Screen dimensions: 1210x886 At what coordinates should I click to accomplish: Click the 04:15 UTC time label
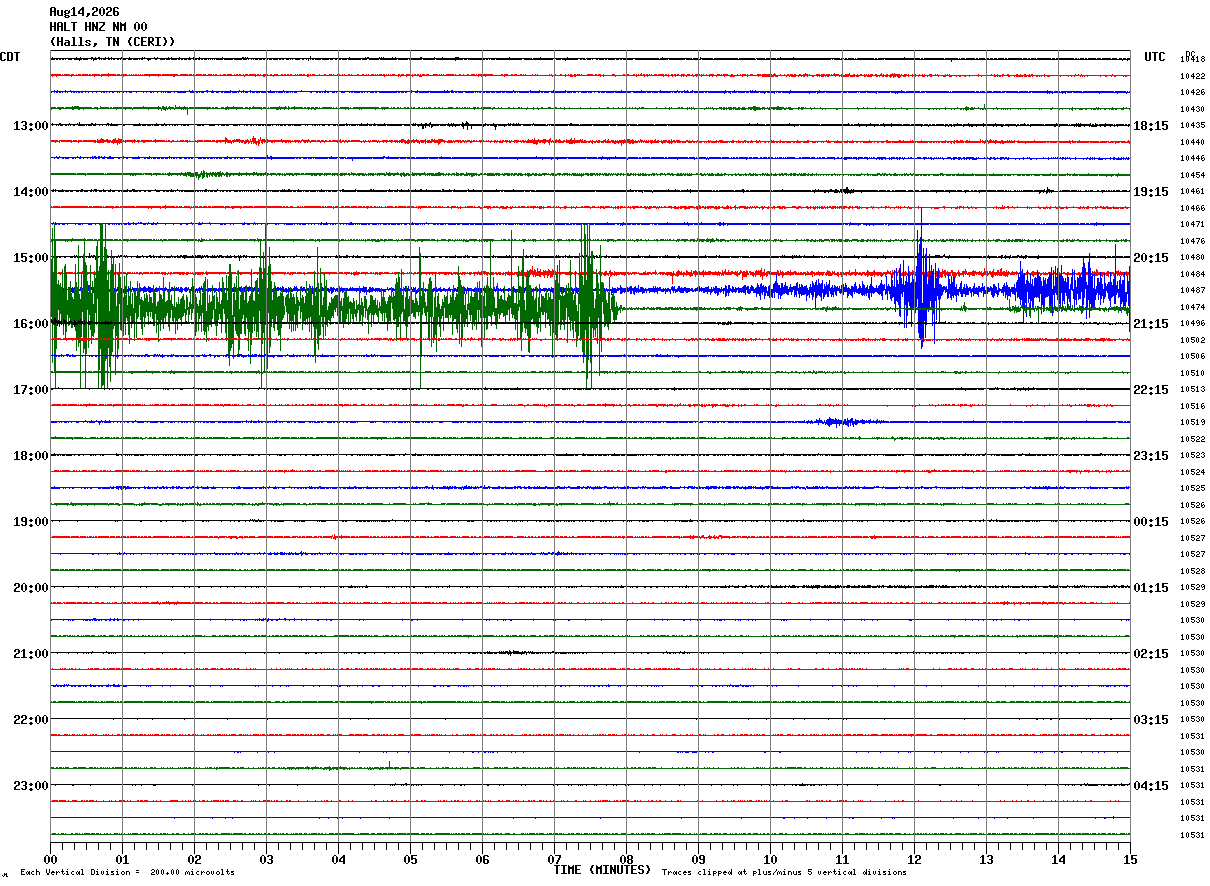click(x=1150, y=785)
